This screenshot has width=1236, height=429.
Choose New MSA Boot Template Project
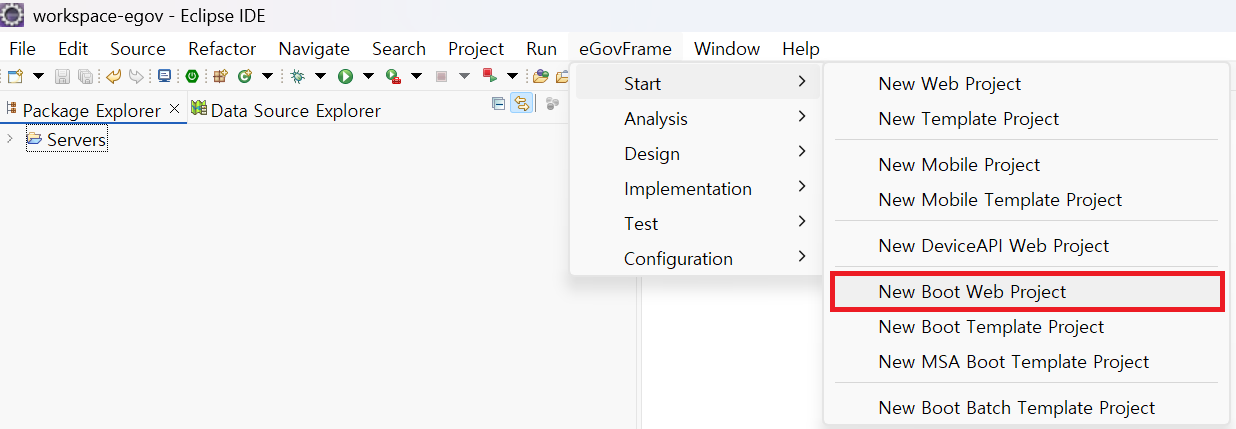[1013, 362]
